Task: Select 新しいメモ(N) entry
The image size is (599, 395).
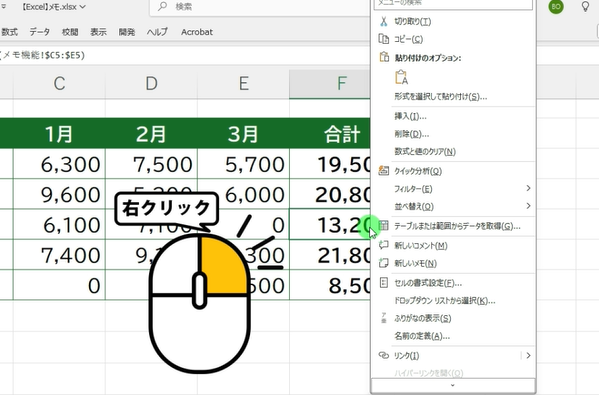Action: 415,263
